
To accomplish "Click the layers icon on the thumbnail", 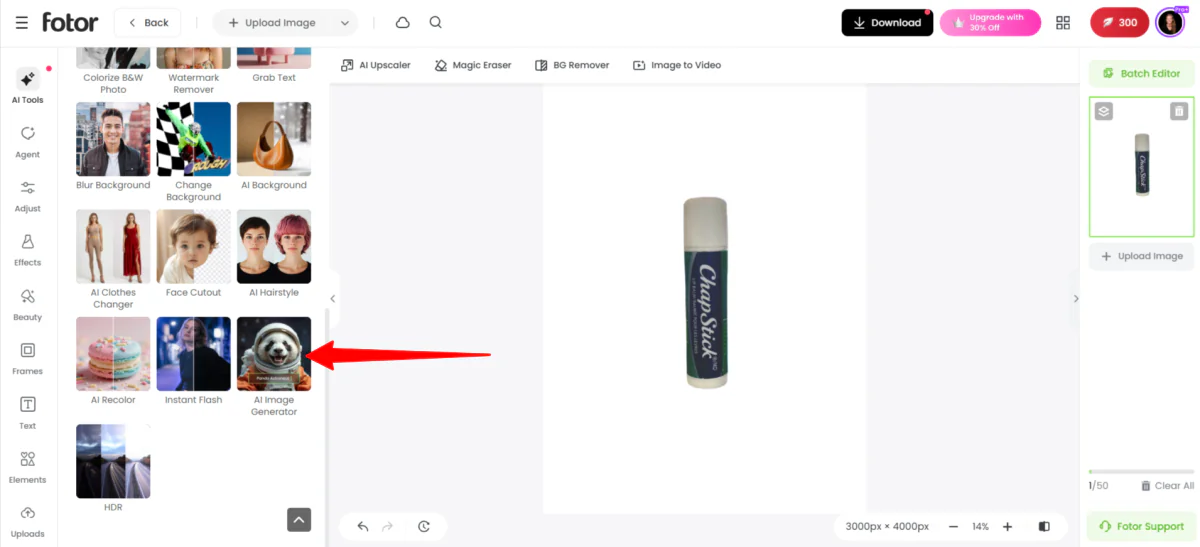I will click(x=1103, y=111).
